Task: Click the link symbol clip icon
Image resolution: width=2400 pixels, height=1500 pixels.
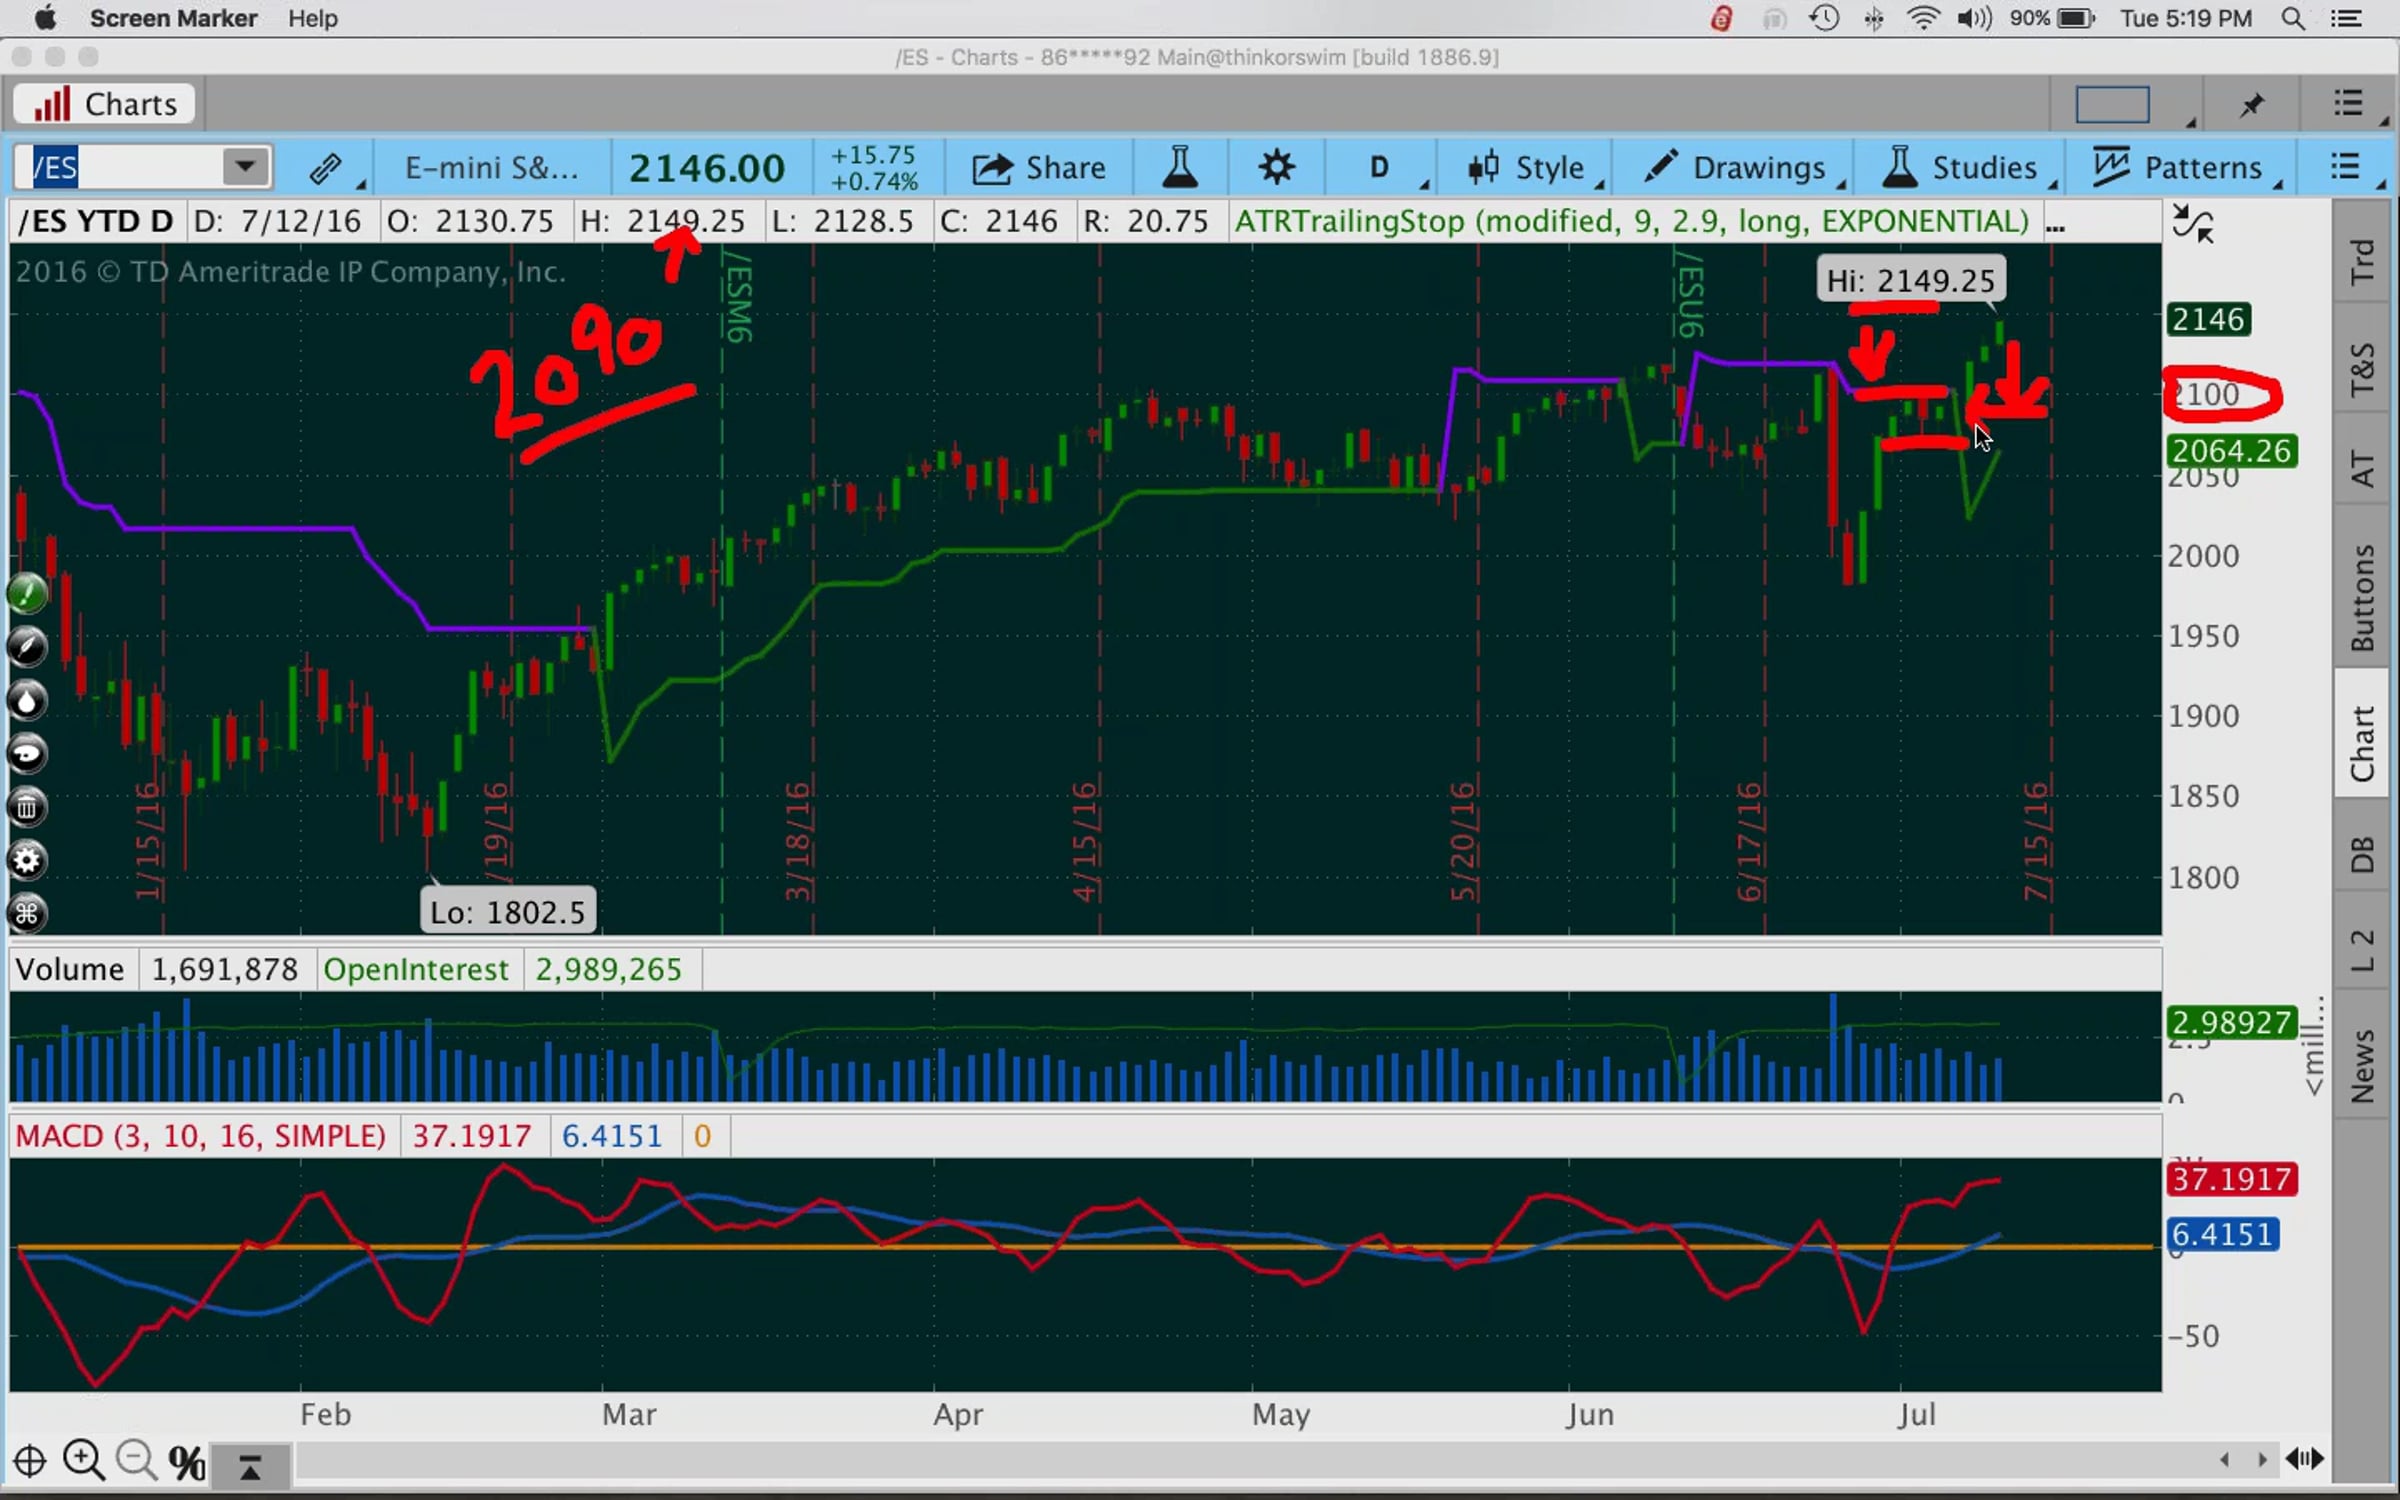Action: click(326, 168)
